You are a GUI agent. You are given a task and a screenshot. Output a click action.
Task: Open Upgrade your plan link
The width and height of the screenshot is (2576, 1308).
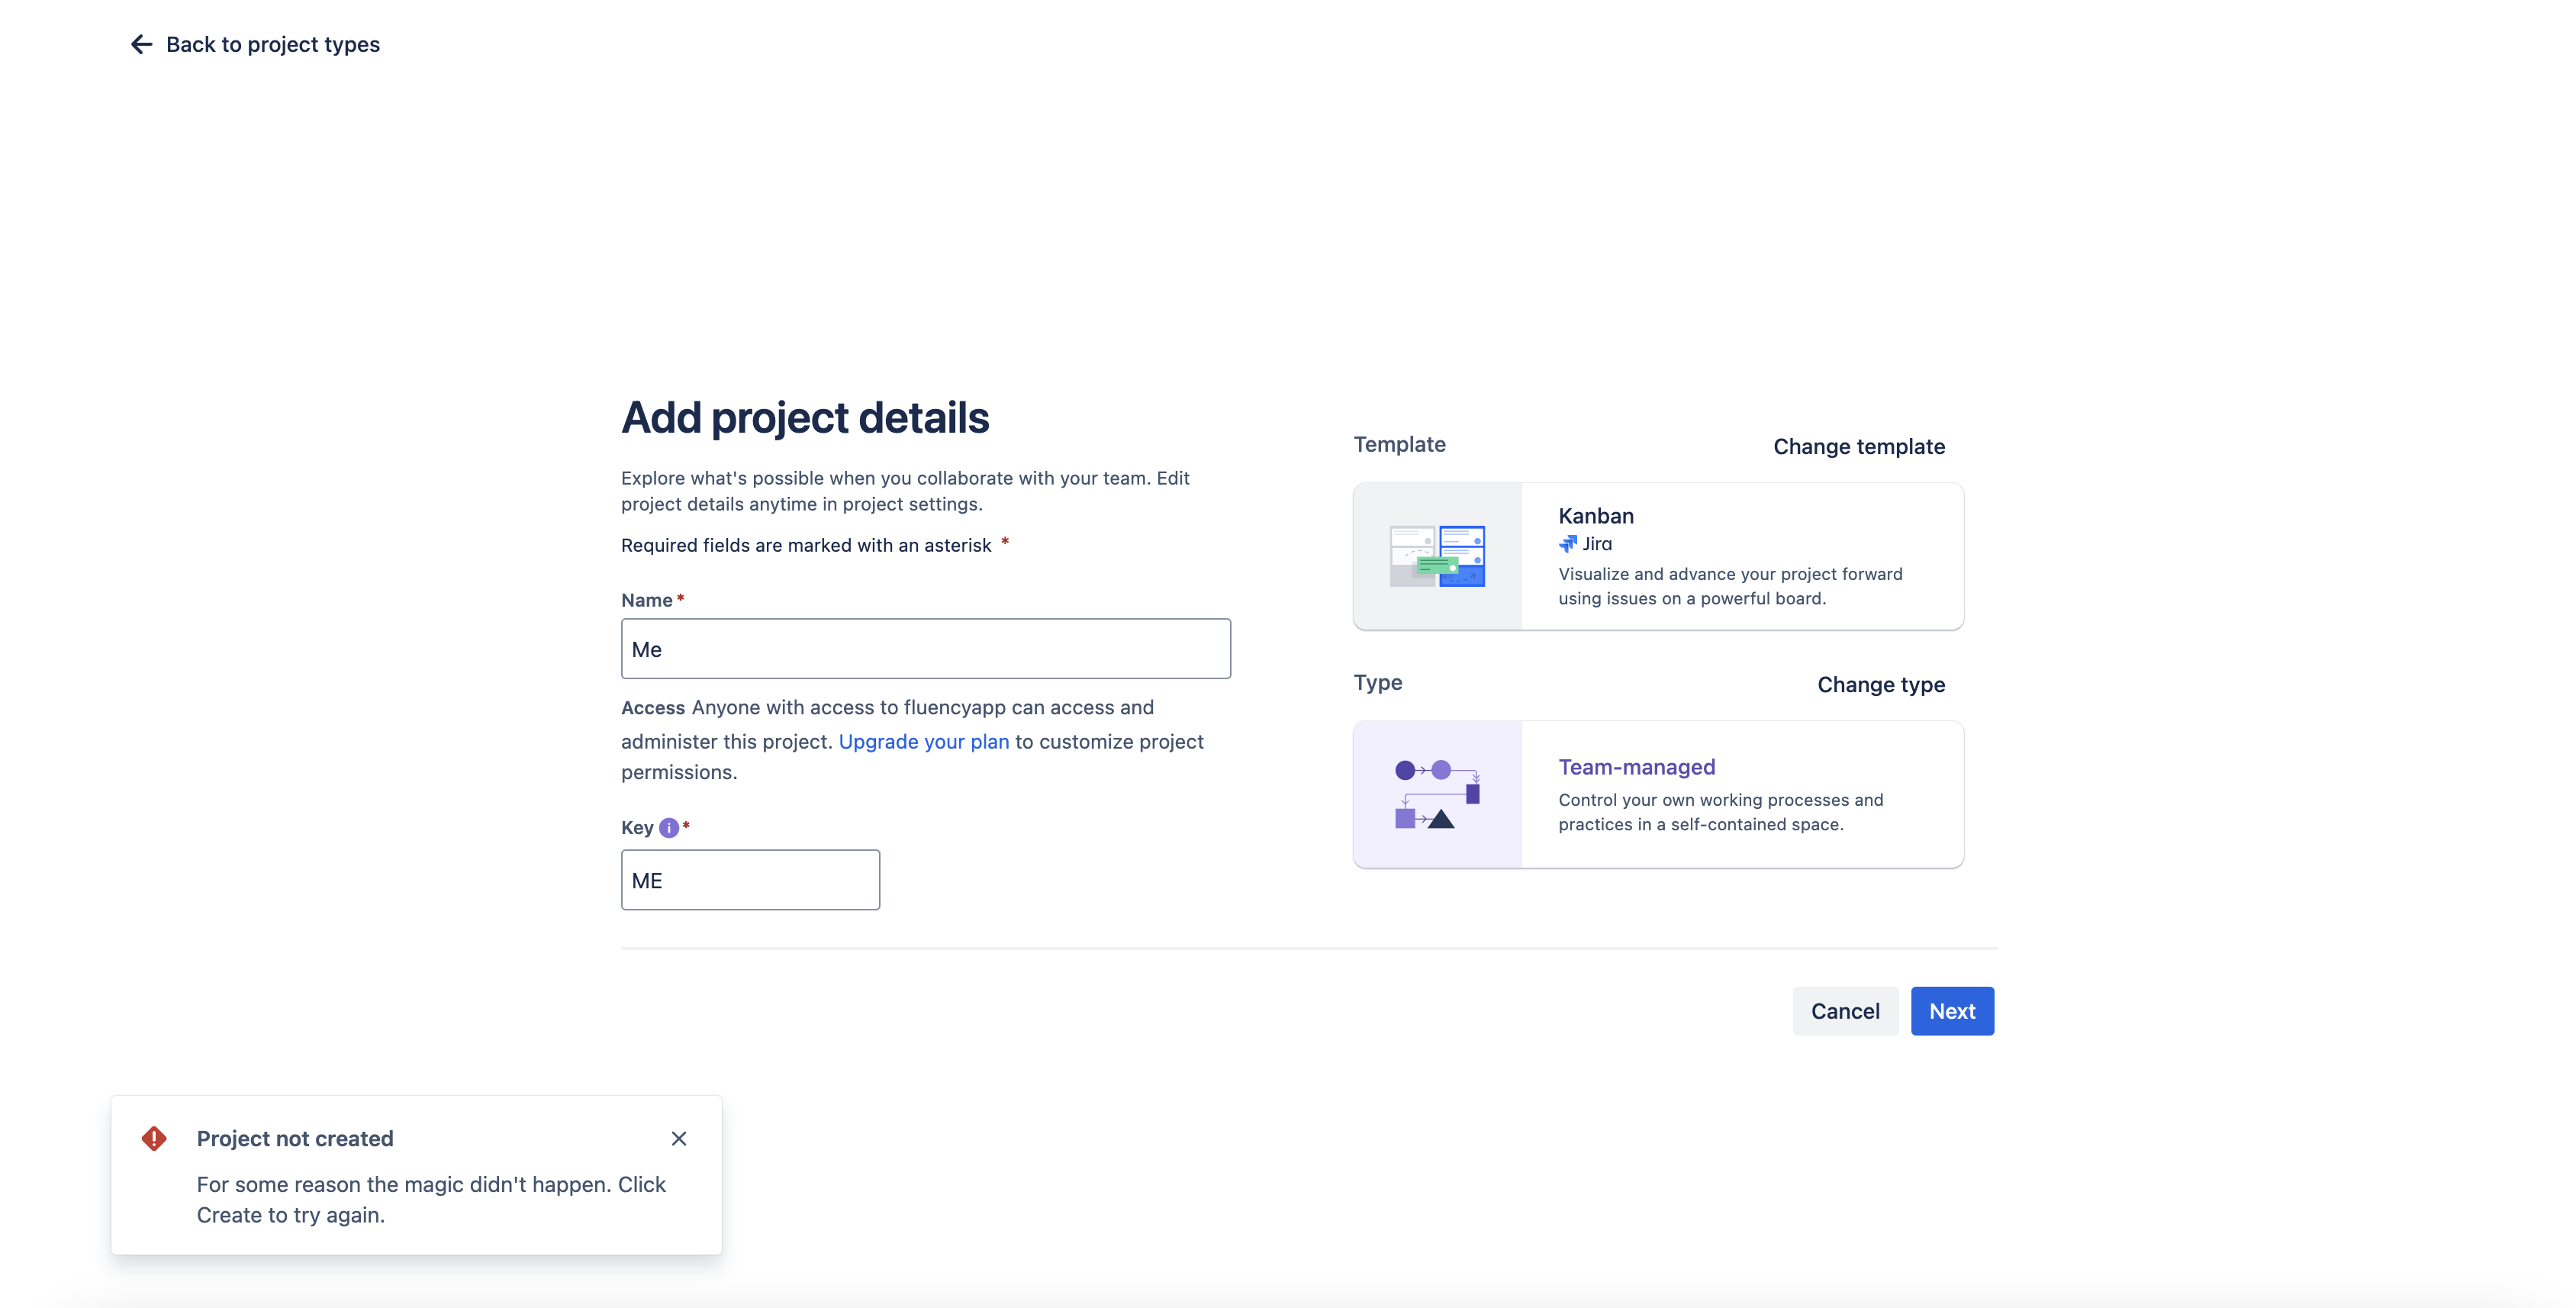coord(923,742)
